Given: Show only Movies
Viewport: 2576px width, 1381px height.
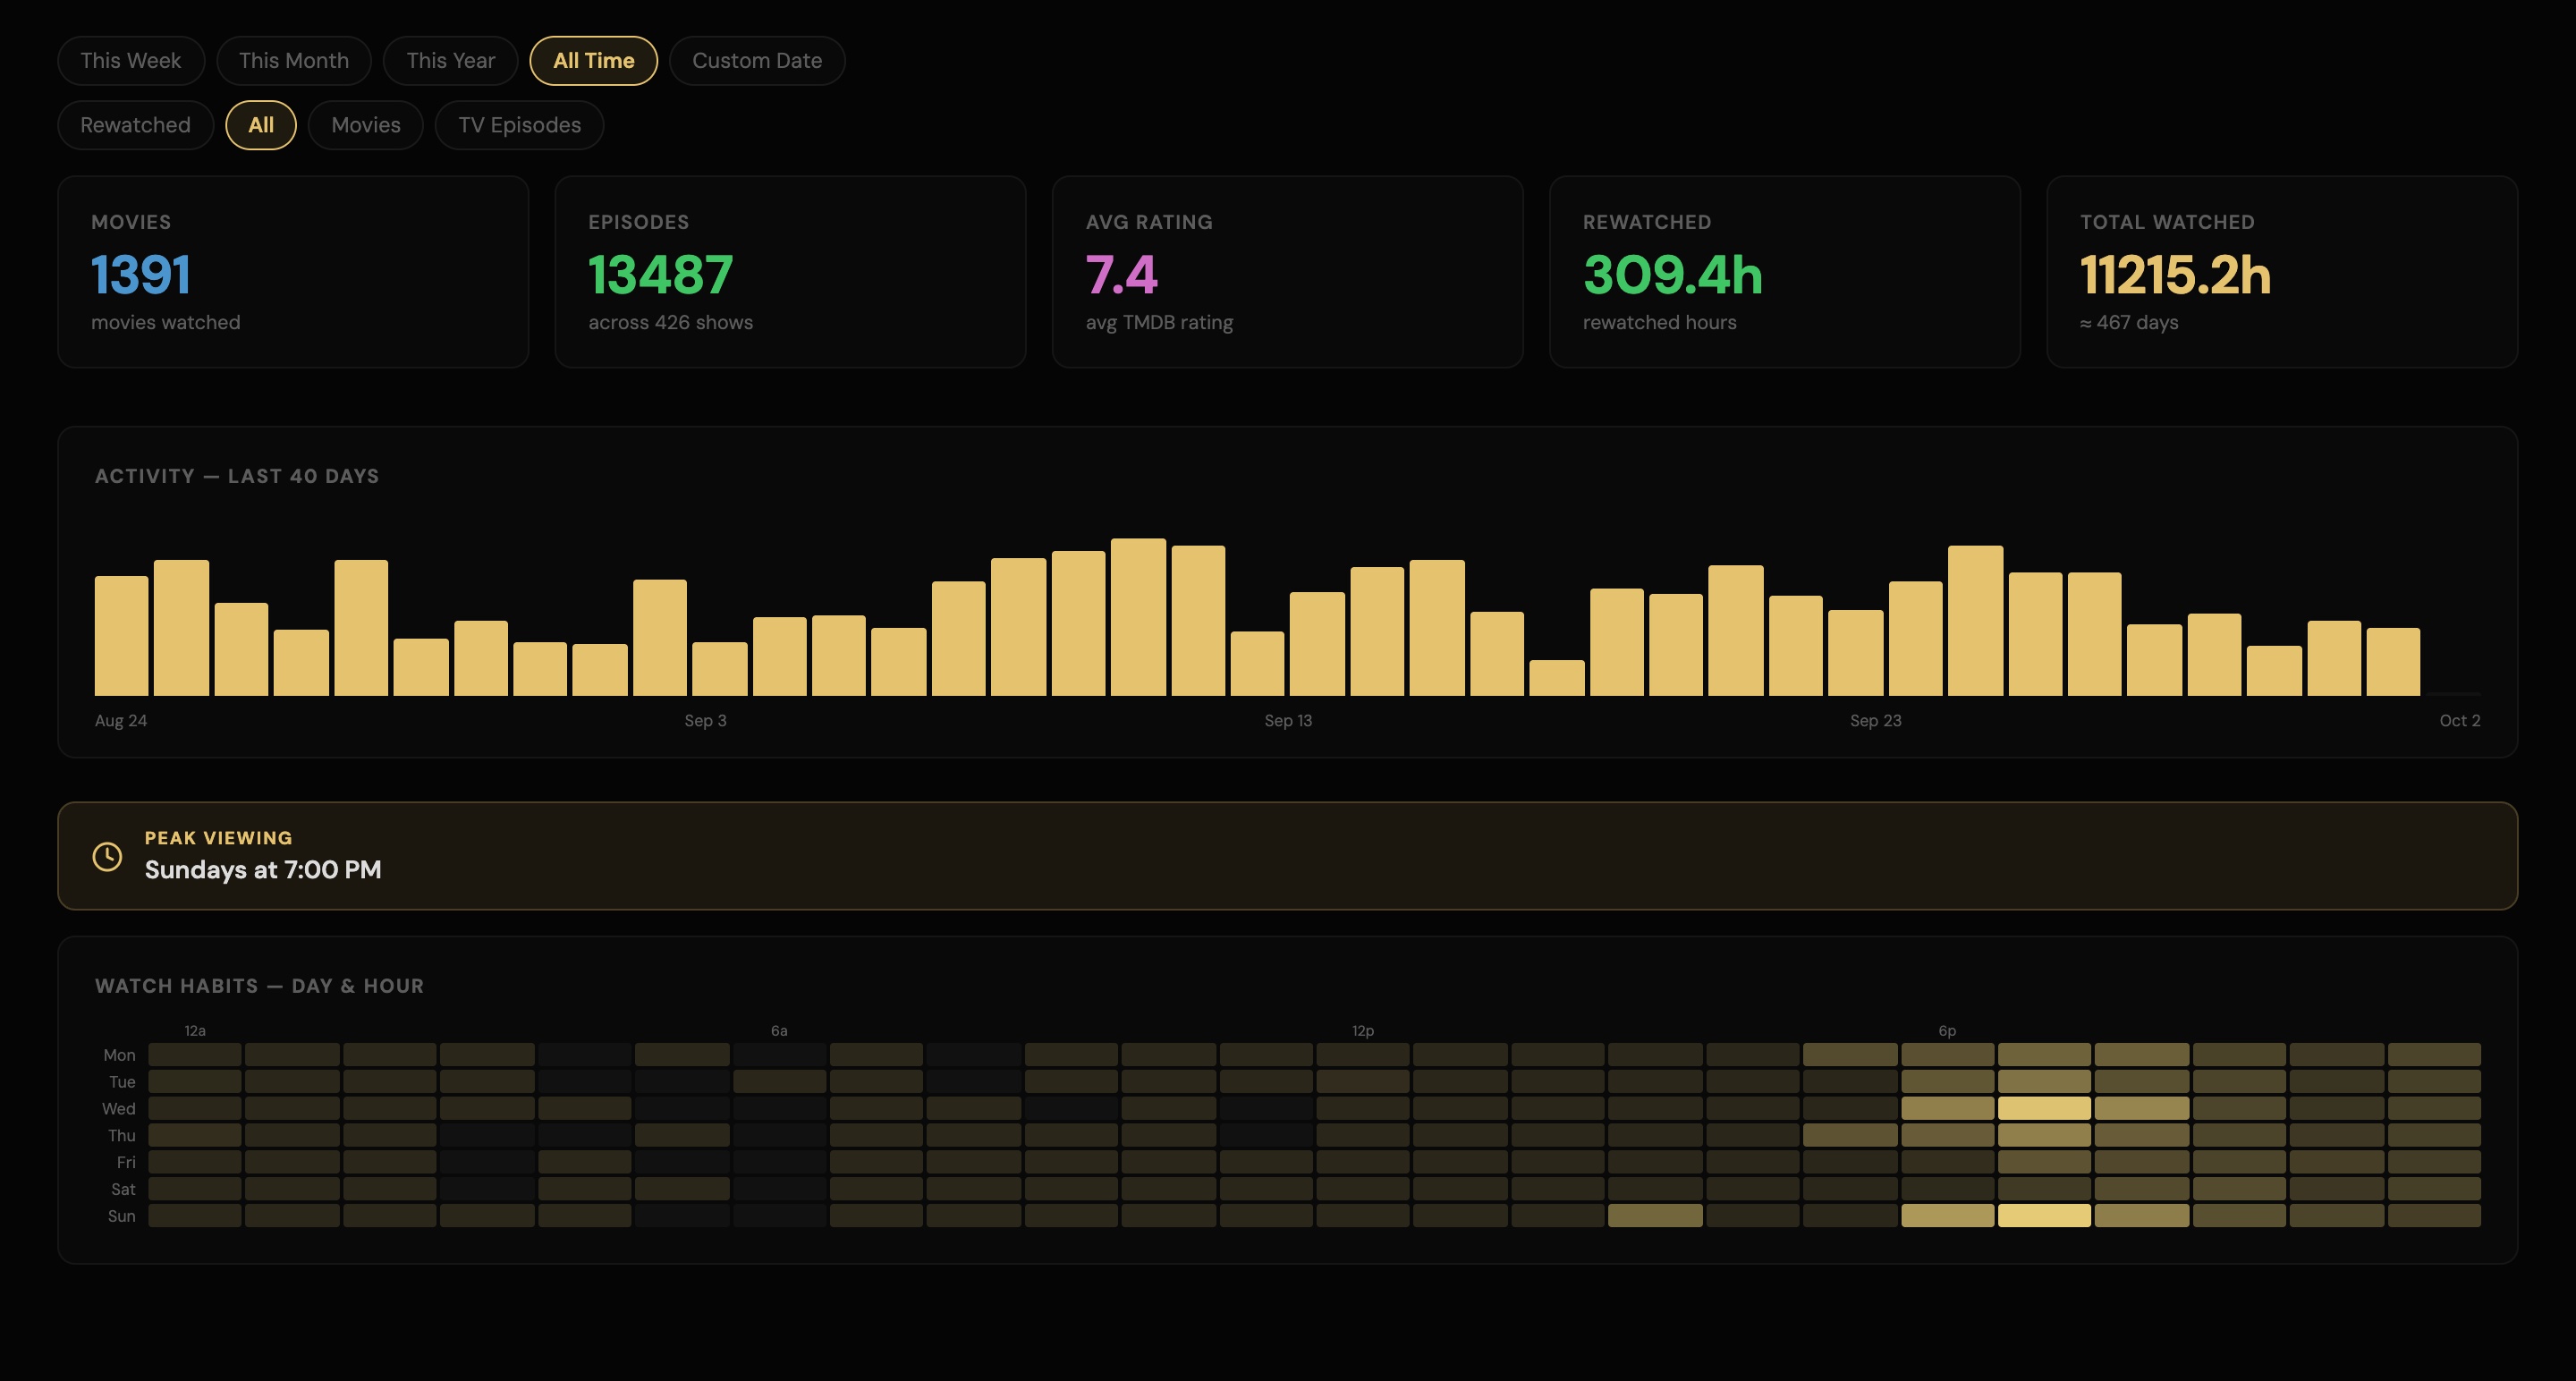Looking at the screenshot, I should tap(366, 125).
